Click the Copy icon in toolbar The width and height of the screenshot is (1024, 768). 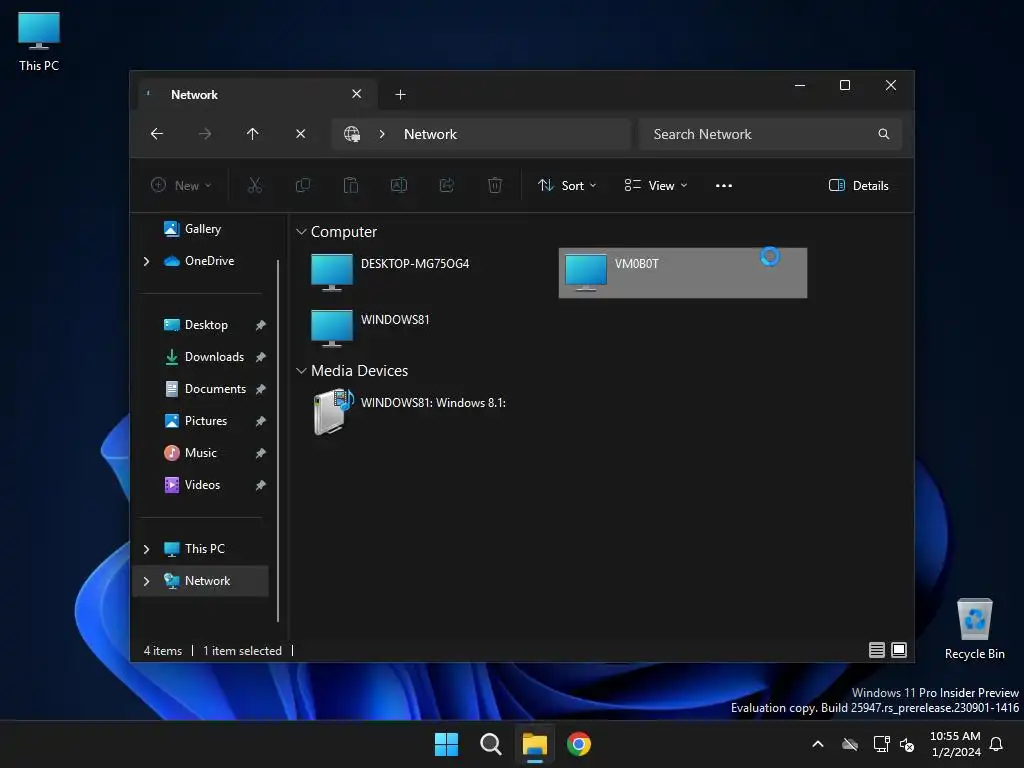click(x=303, y=185)
